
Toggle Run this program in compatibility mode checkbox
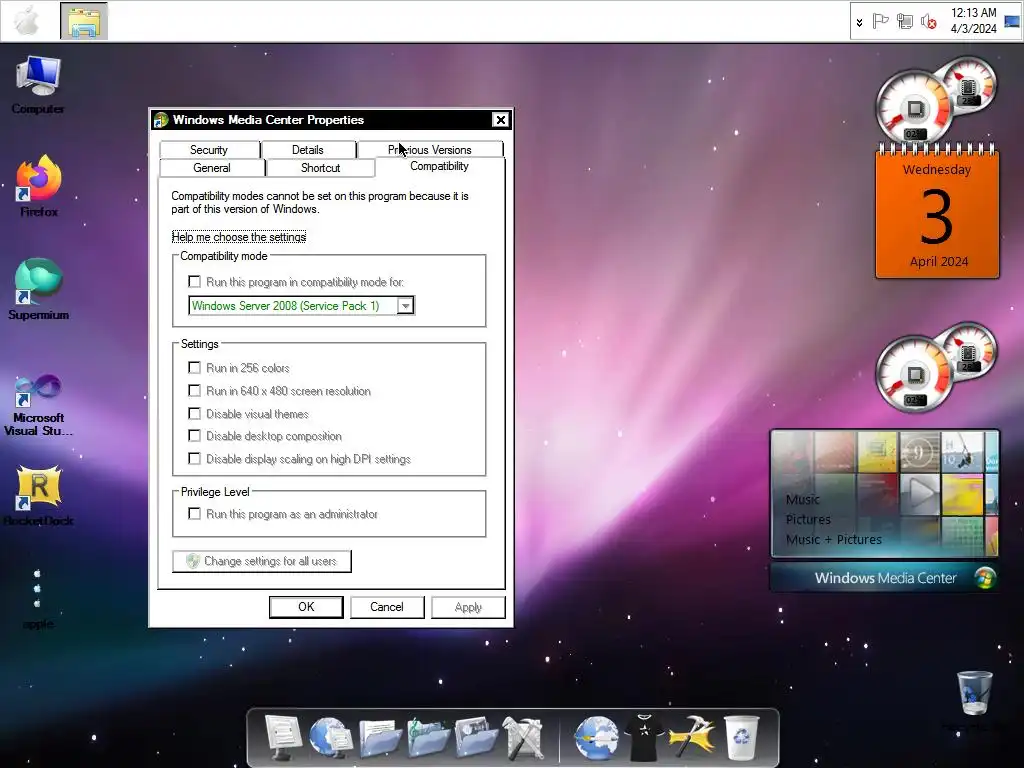click(x=195, y=281)
